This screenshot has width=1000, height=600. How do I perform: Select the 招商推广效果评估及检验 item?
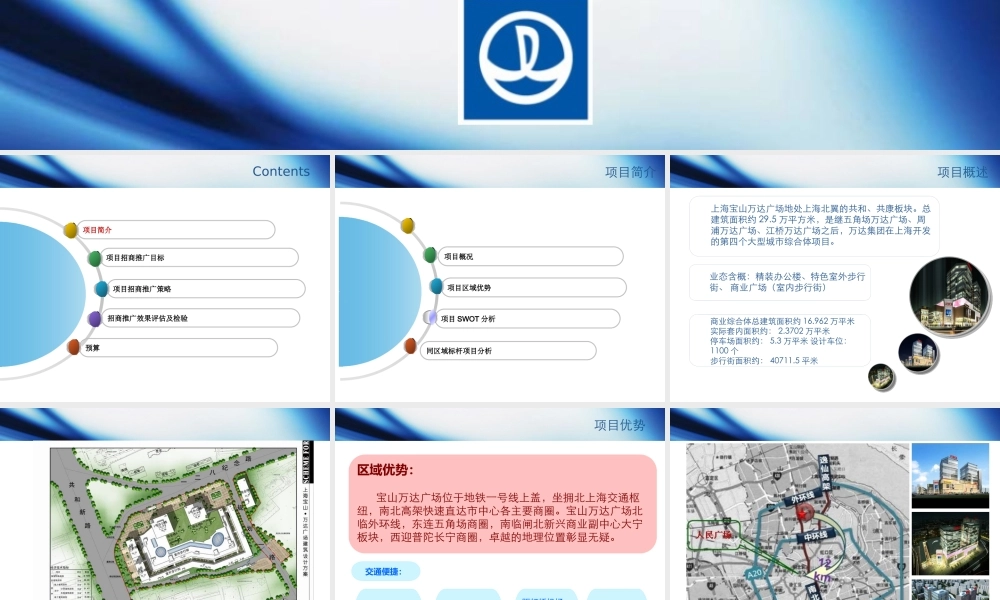click(201, 318)
